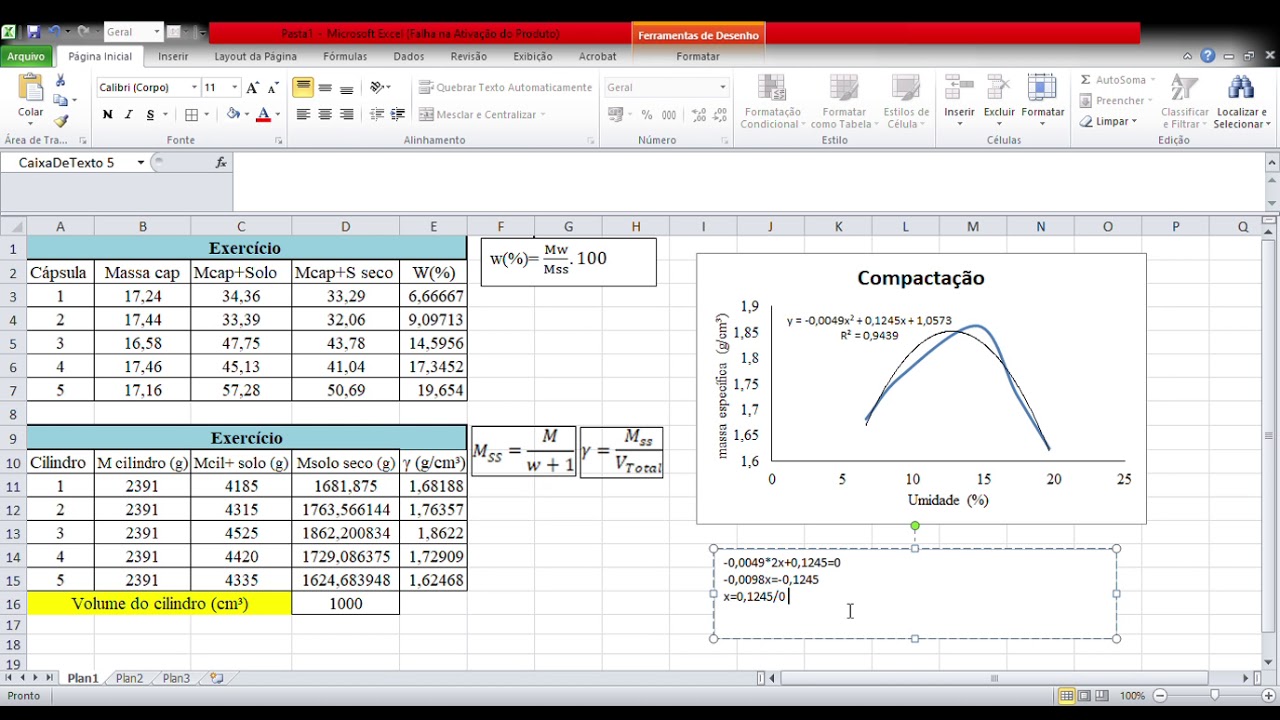Toggle top vertical alignment
Screen dimensions: 1280x720
303,88
